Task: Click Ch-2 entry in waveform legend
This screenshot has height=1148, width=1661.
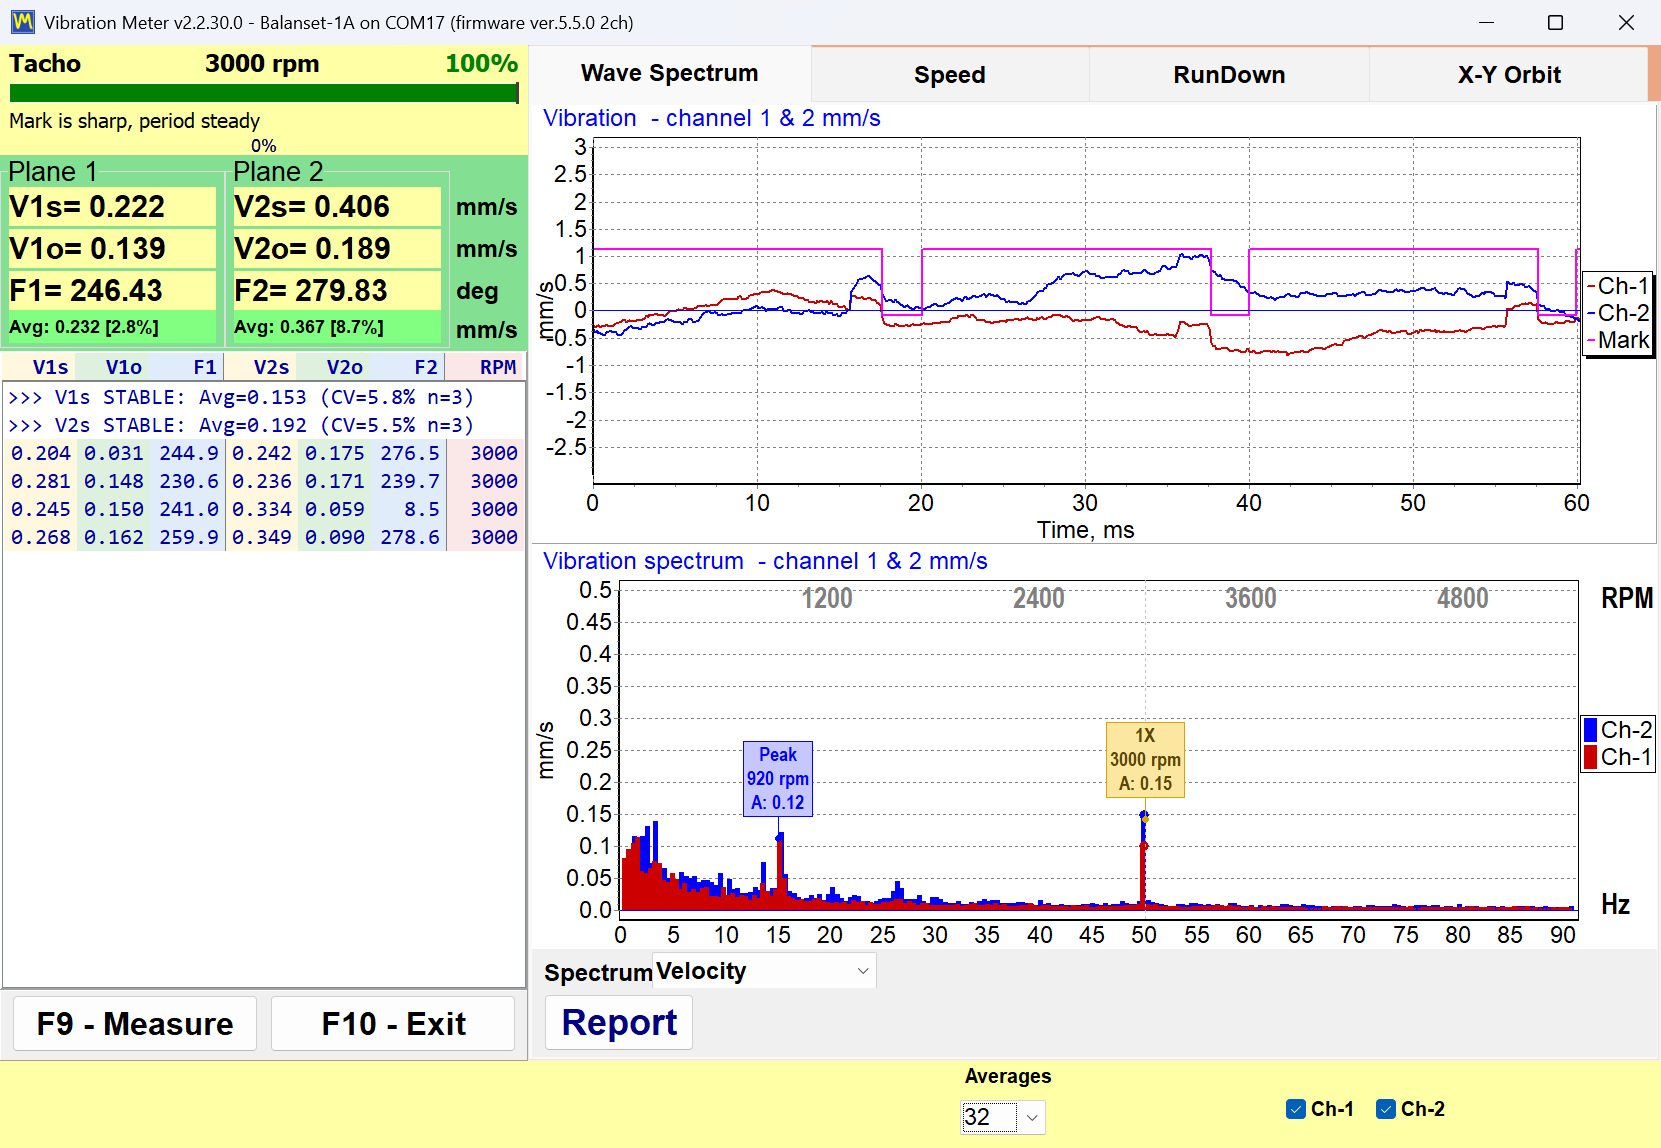Action: [x=1617, y=313]
